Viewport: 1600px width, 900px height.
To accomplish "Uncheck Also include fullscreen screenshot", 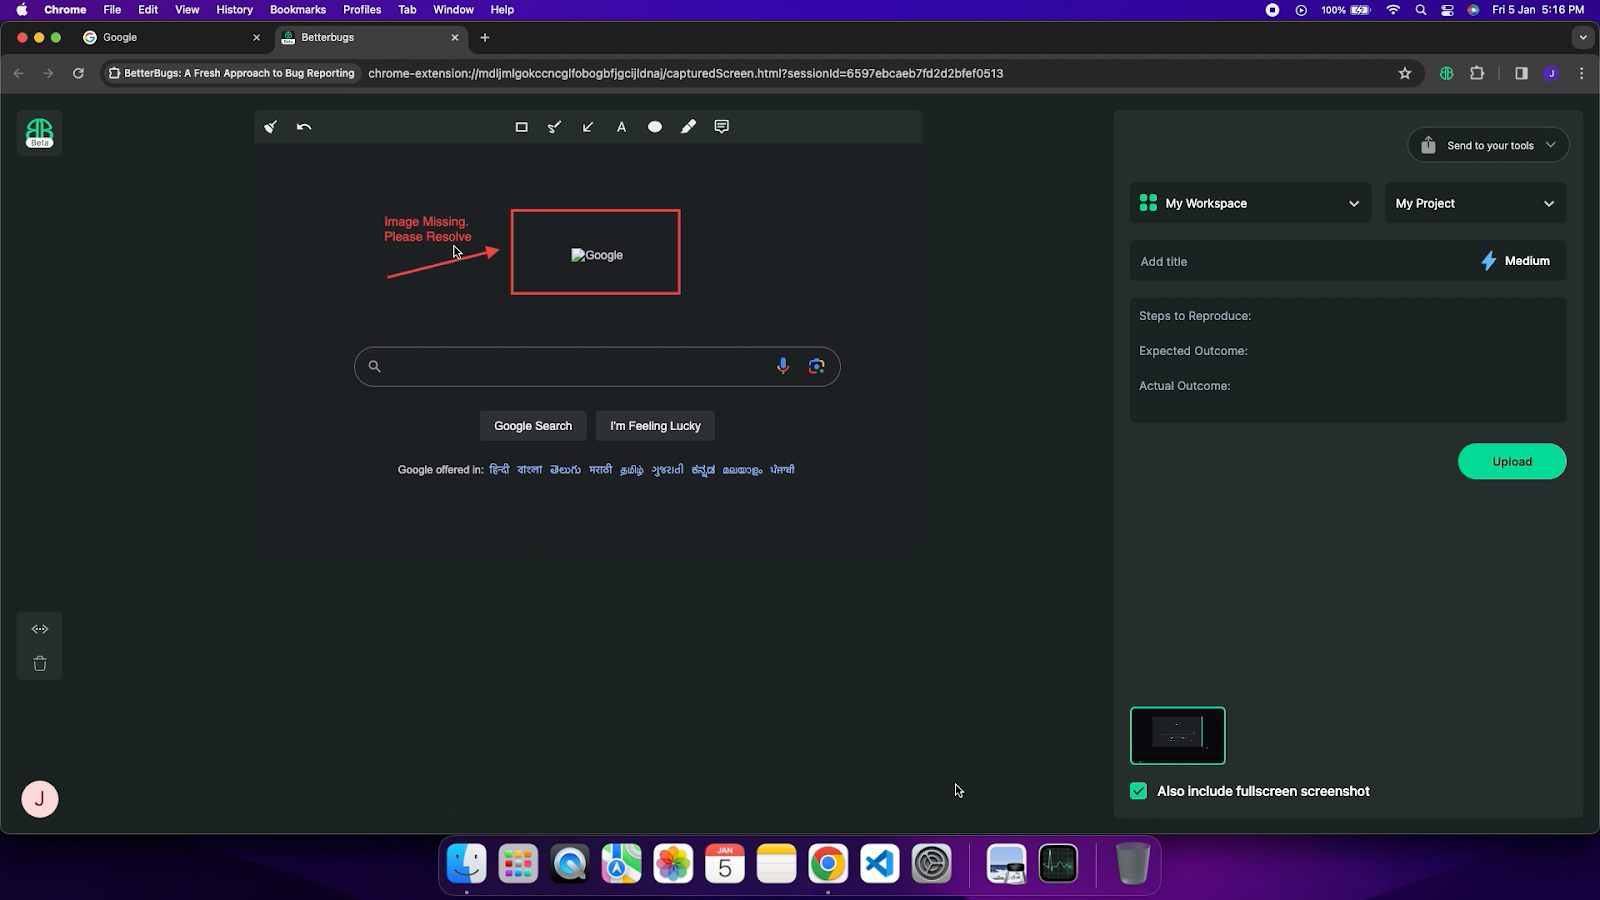I will pyautogui.click(x=1138, y=791).
